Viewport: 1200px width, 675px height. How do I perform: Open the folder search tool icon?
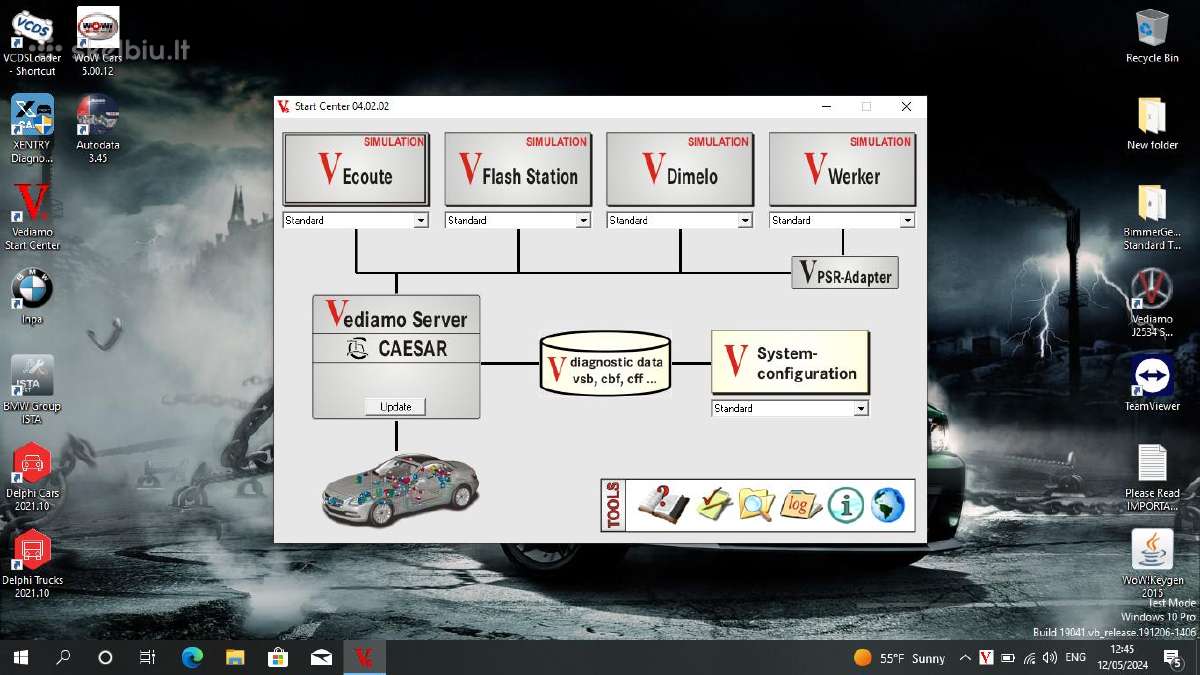point(757,504)
